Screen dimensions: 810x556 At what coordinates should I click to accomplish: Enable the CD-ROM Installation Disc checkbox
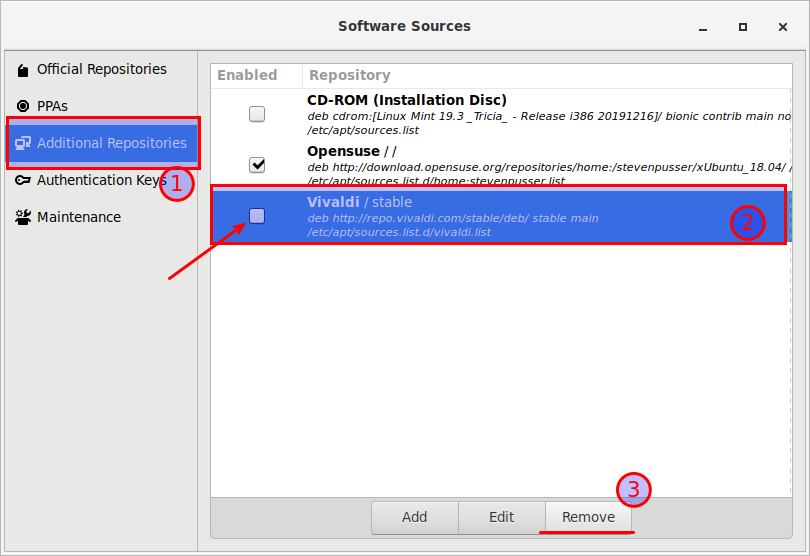point(257,114)
